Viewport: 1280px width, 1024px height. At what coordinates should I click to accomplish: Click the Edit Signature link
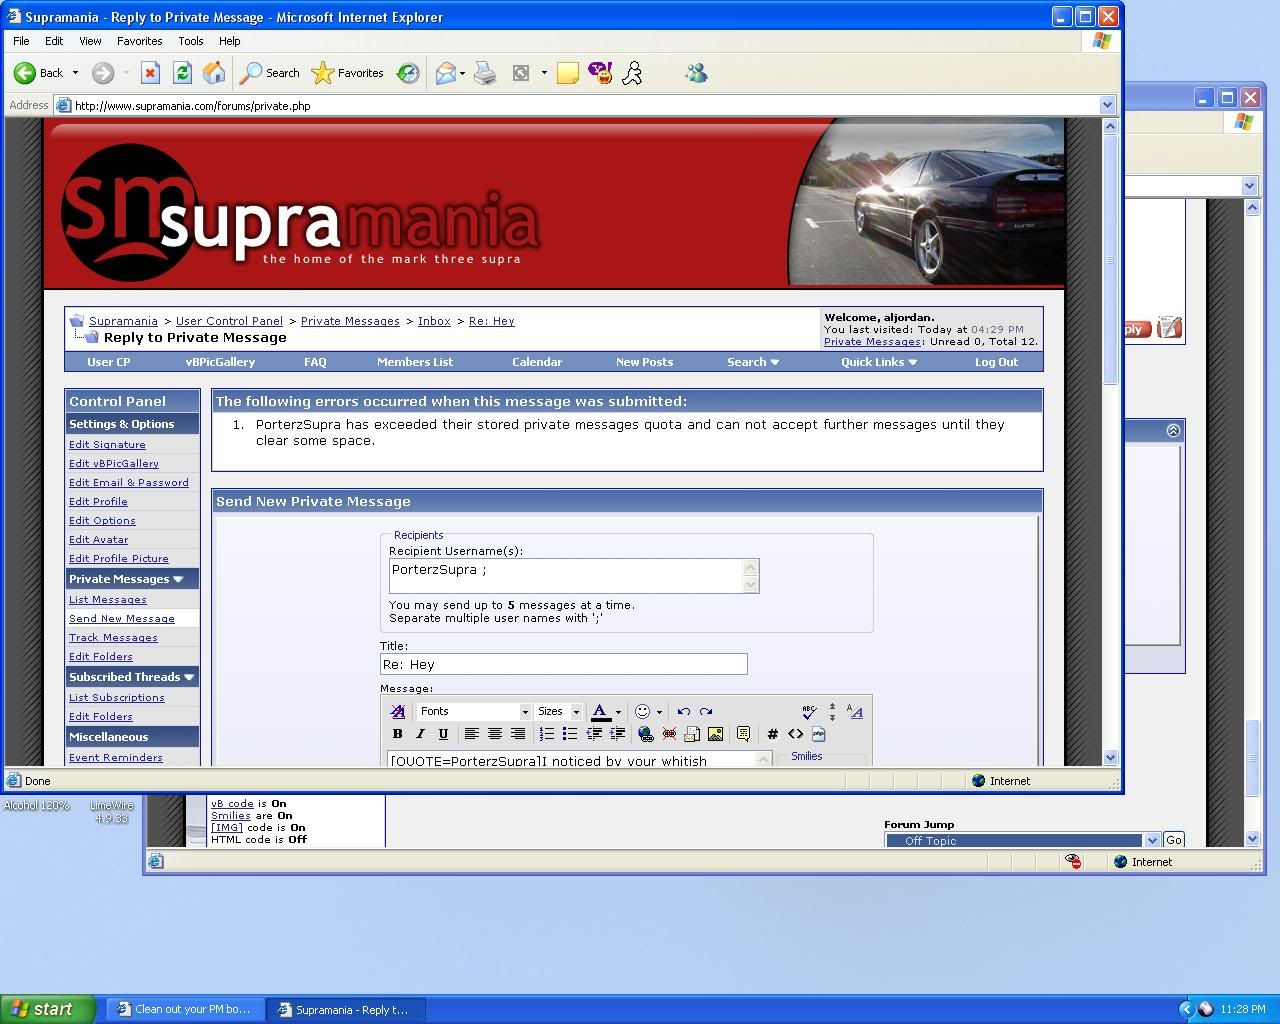click(107, 444)
